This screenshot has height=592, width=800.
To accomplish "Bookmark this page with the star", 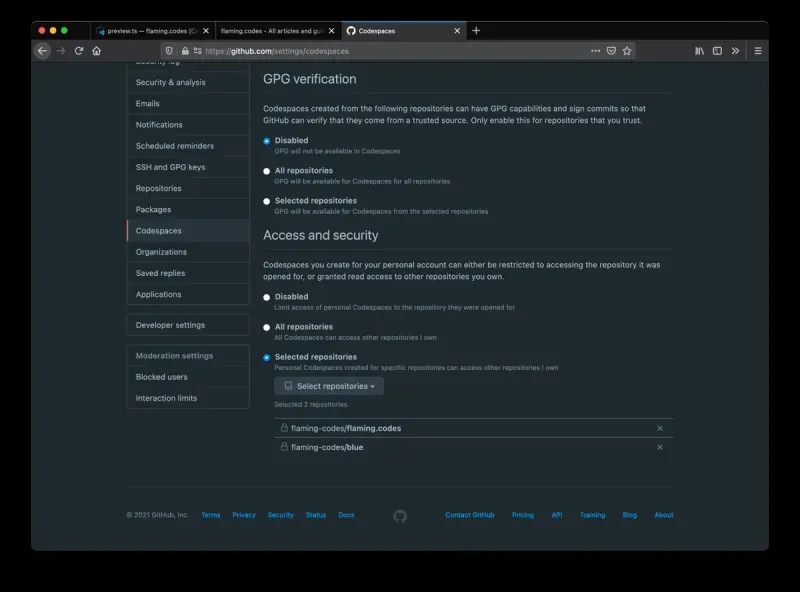I will click(x=627, y=51).
